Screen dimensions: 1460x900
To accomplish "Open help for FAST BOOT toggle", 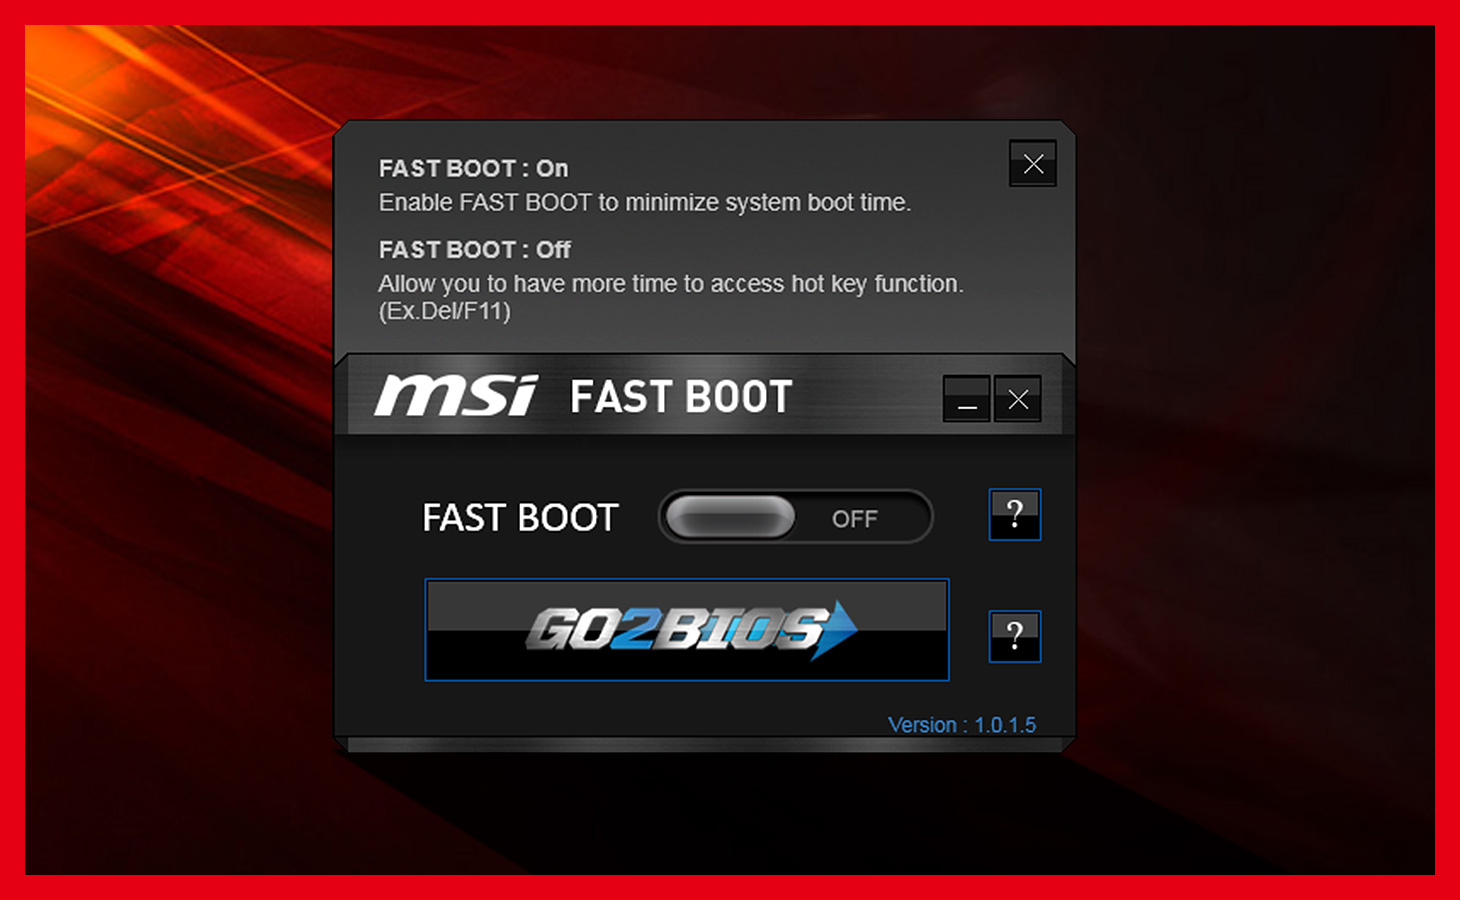I will click(x=1015, y=514).
